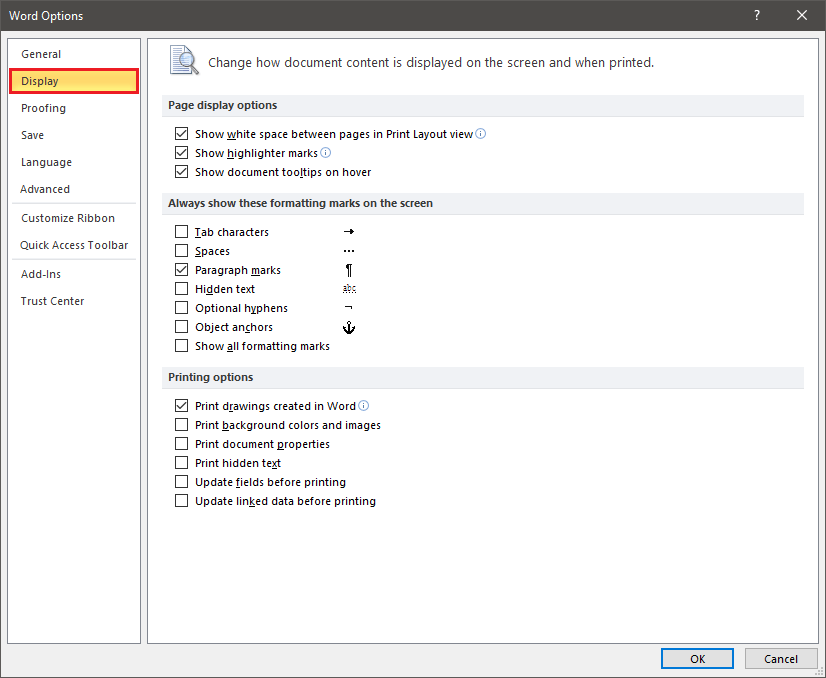Viewport: 826px width, 678px height.
Task: Switch to the Advanced options category
Action: pos(45,189)
